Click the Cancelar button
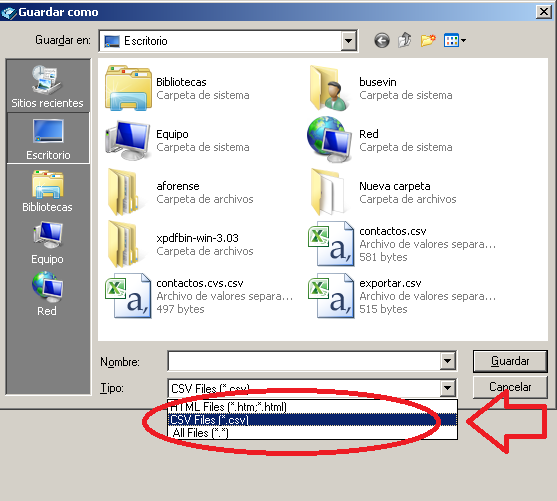The width and height of the screenshot is (557, 501). click(x=510, y=387)
